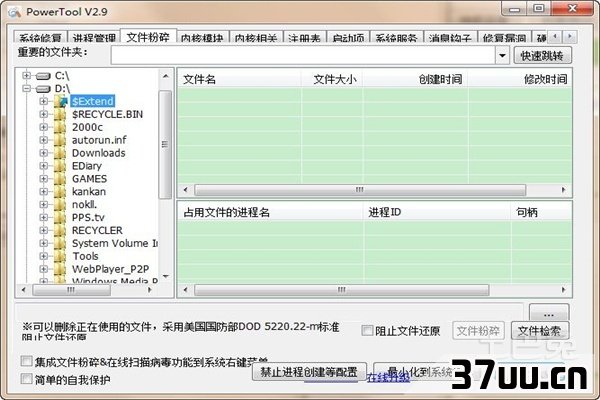Image resolution: width=600 pixels, height=400 pixels.
Task: Expand the GAMES folder node
Action: (x=44, y=179)
